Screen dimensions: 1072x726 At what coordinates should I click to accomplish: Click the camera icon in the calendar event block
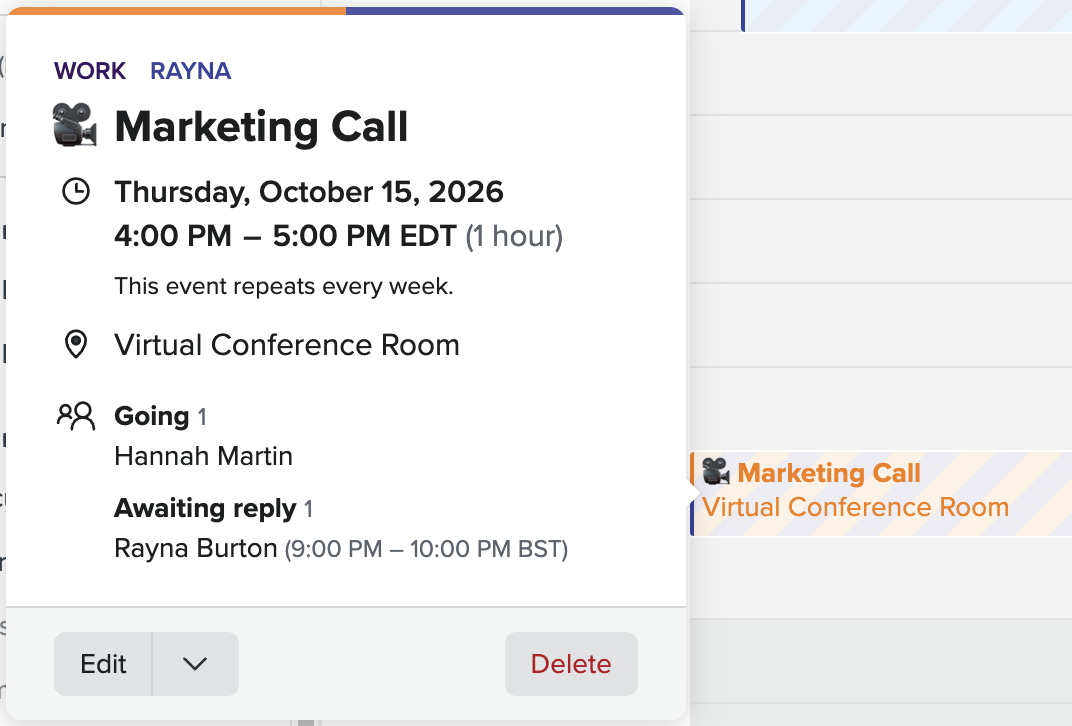pyautogui.click(x=716, y=472)
